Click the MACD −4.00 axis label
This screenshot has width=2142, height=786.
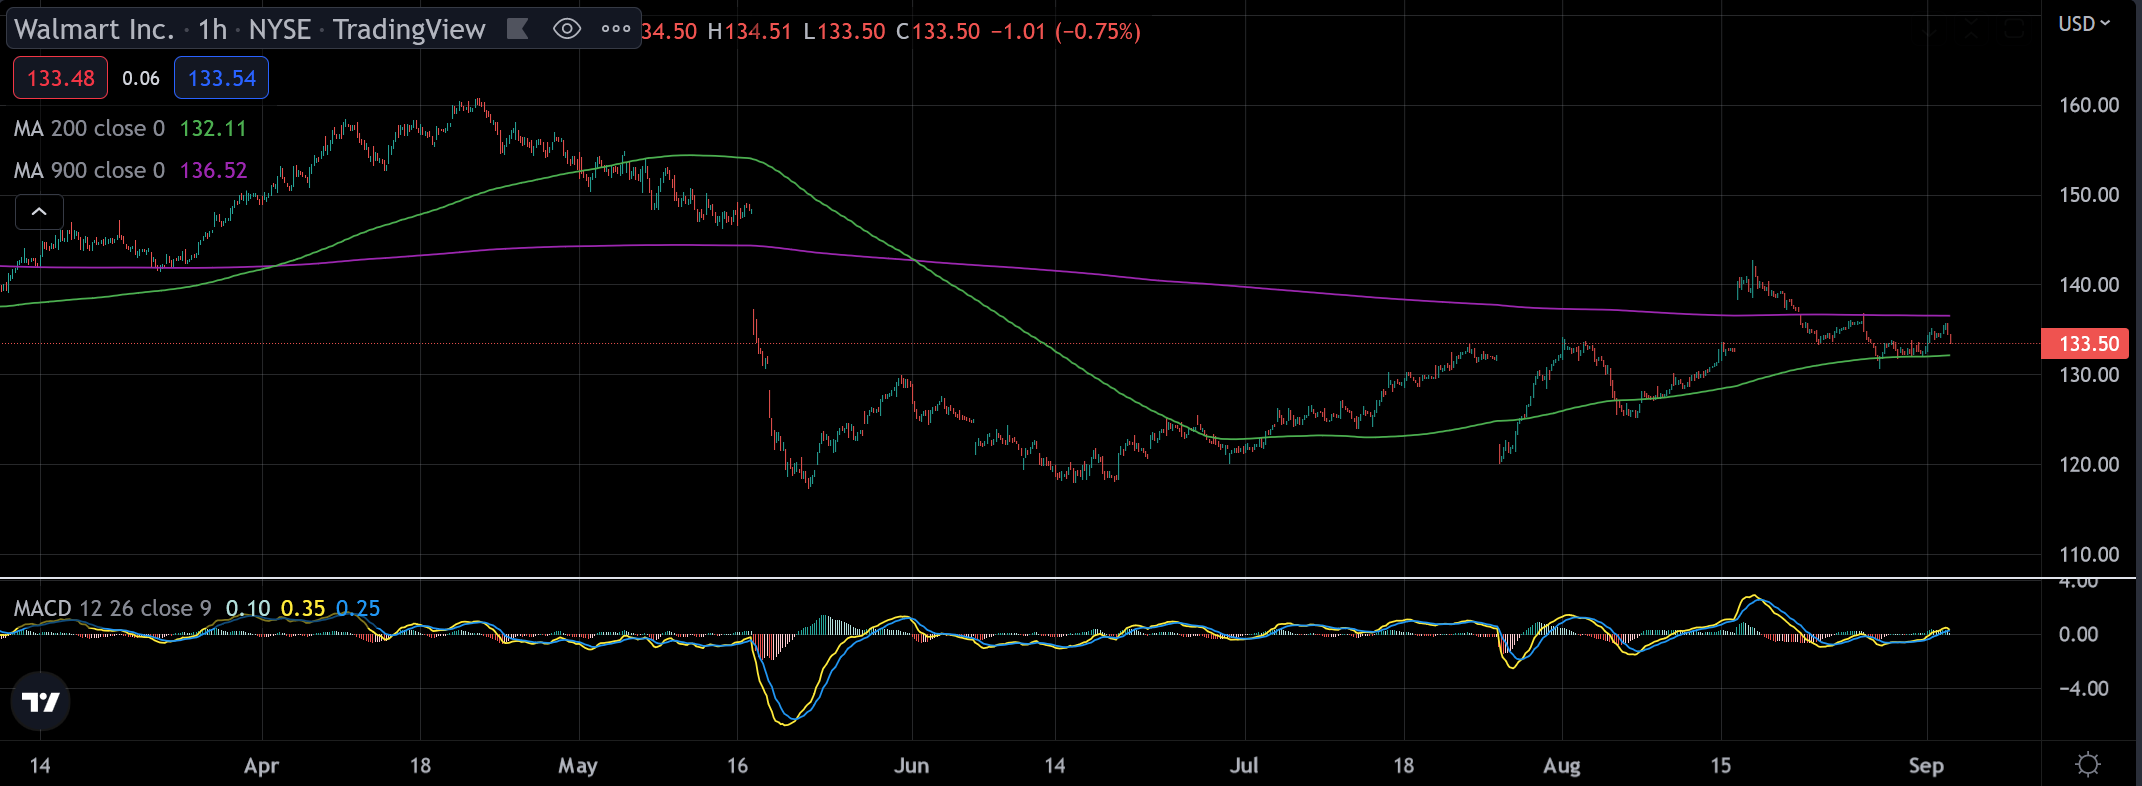tap(2083, 688)
